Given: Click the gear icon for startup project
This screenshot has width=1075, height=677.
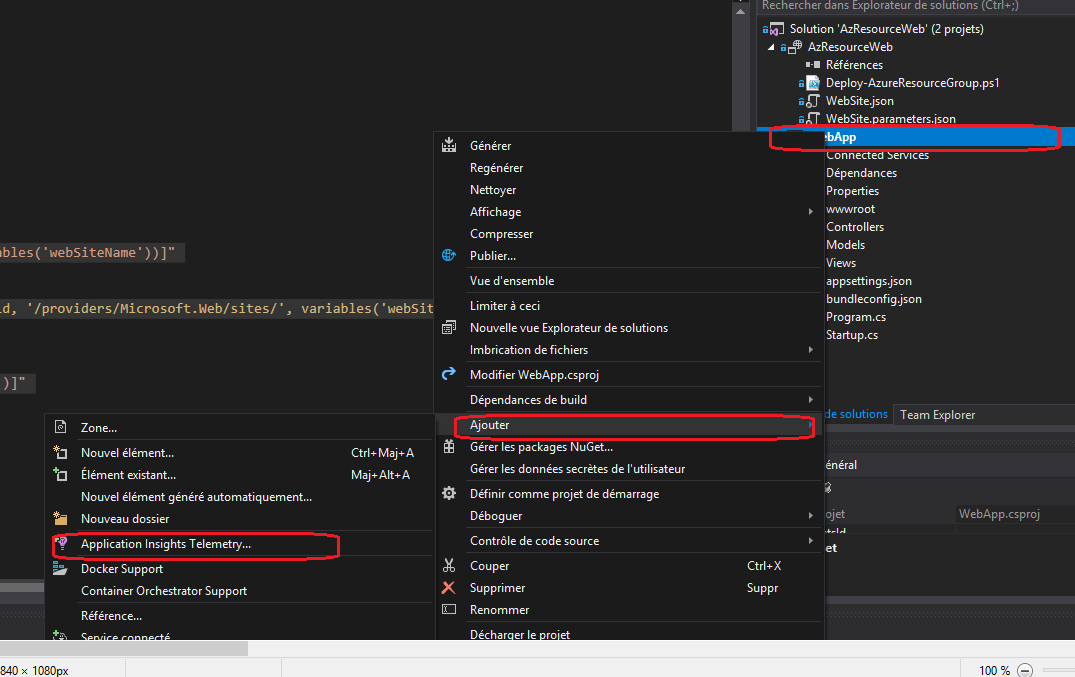Looking at the screenshot, I should (x=449, y=493).
